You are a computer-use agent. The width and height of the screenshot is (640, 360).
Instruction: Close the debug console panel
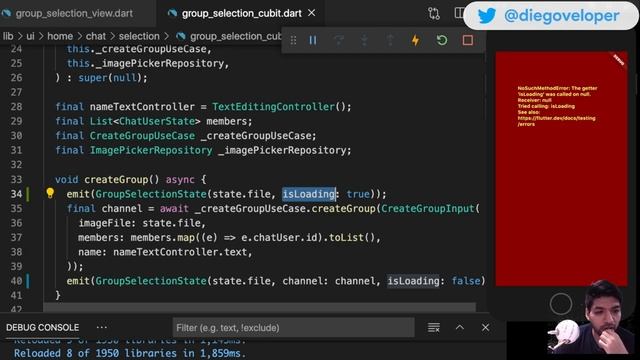click(485, 327)
